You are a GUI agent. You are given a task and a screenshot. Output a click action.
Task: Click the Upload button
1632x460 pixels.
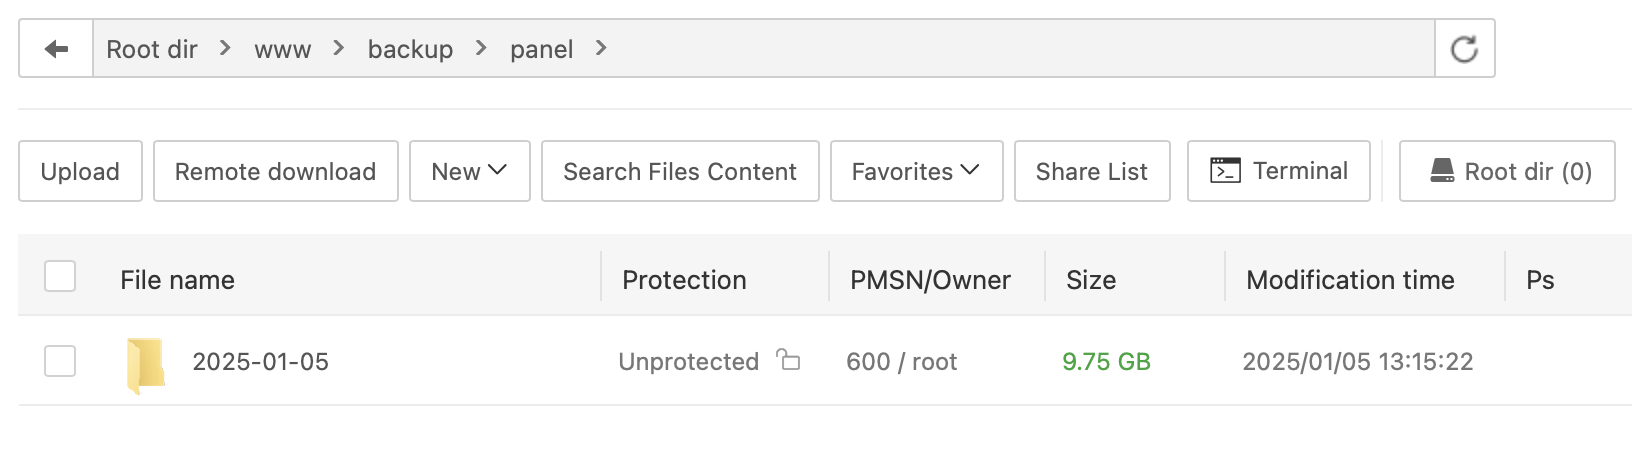pos(80,171)
